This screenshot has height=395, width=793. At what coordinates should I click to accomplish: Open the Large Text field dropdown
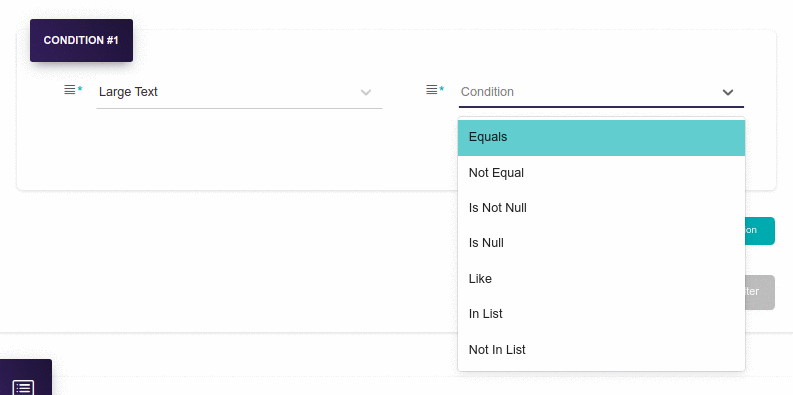click(239, 92)
